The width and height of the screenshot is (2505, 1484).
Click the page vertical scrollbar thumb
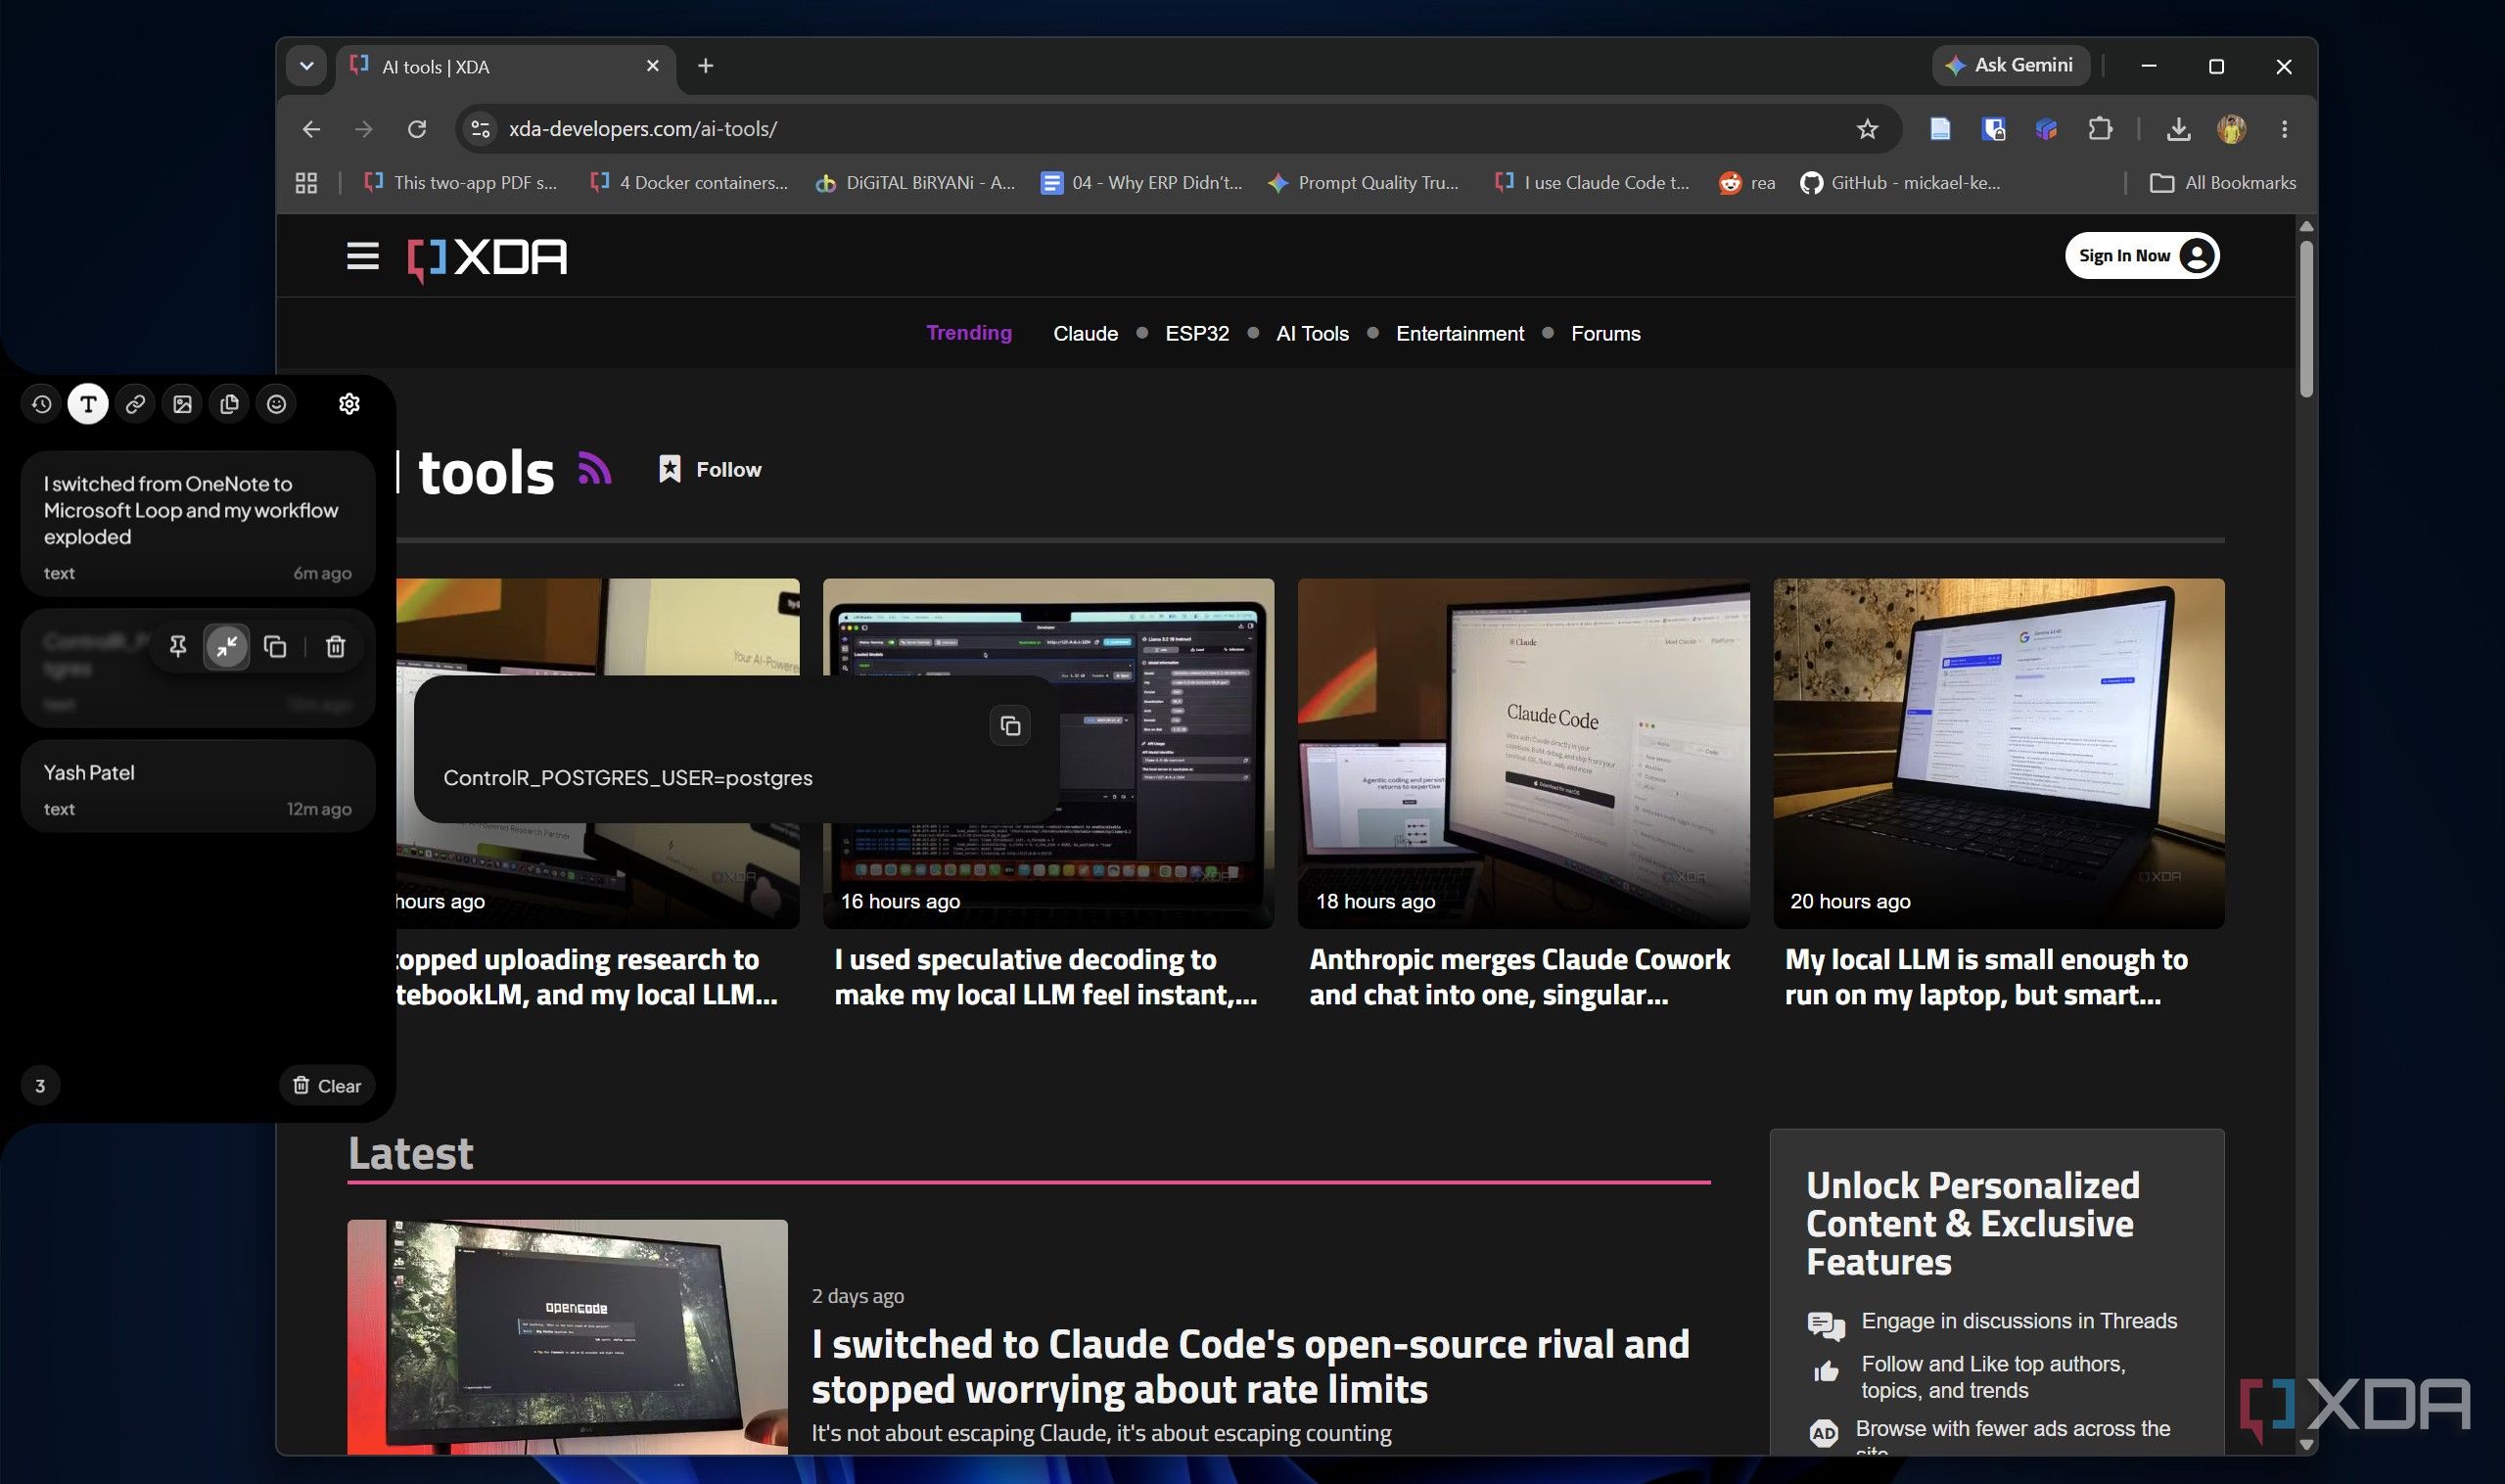pos(2306,318)
